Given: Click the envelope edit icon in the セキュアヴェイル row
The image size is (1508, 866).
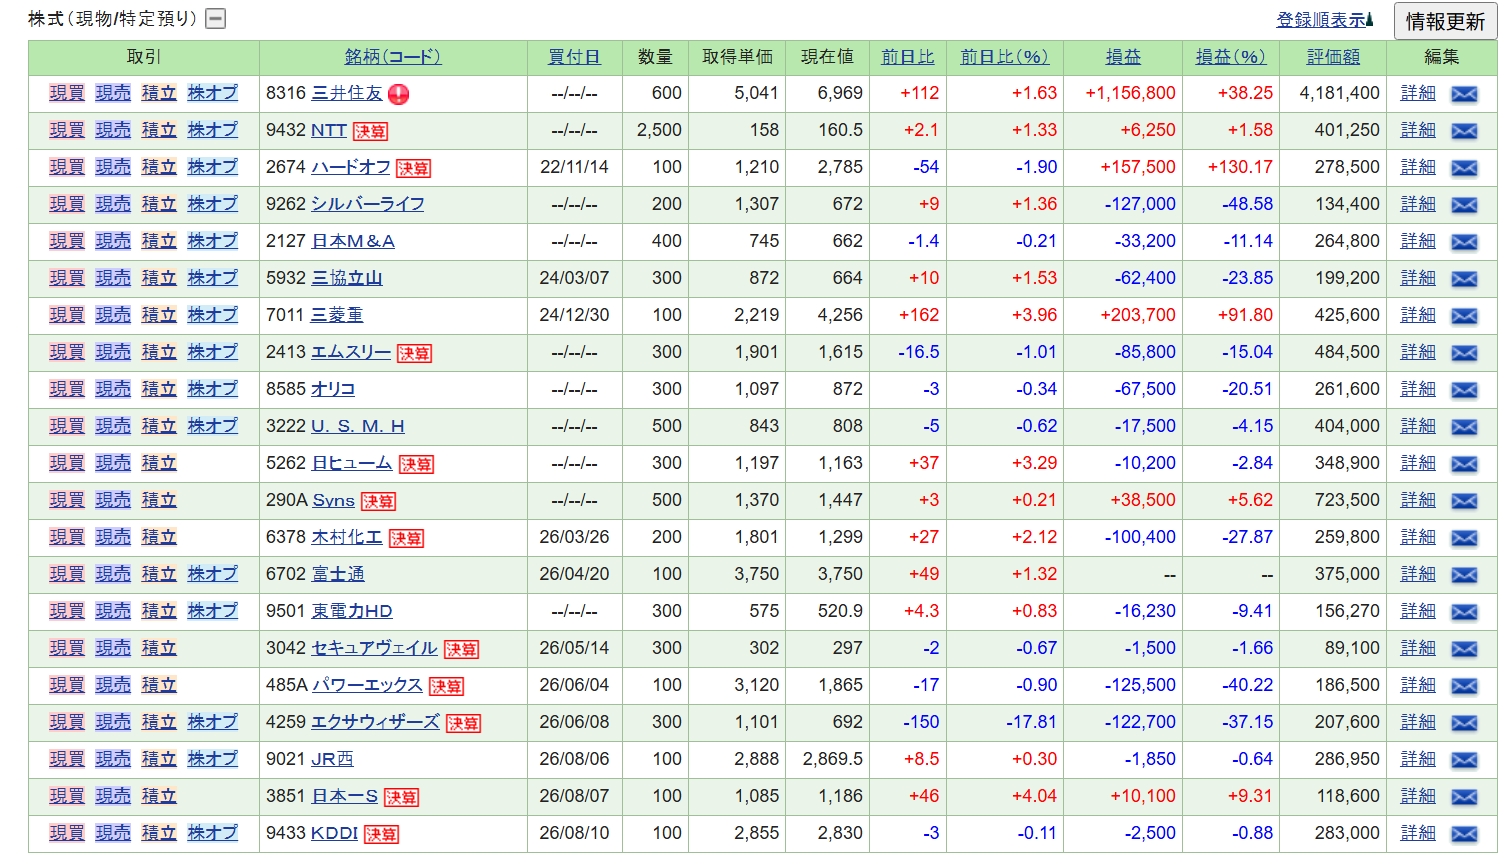Looking at the screenshot, I should click(x=1464, y=649).
